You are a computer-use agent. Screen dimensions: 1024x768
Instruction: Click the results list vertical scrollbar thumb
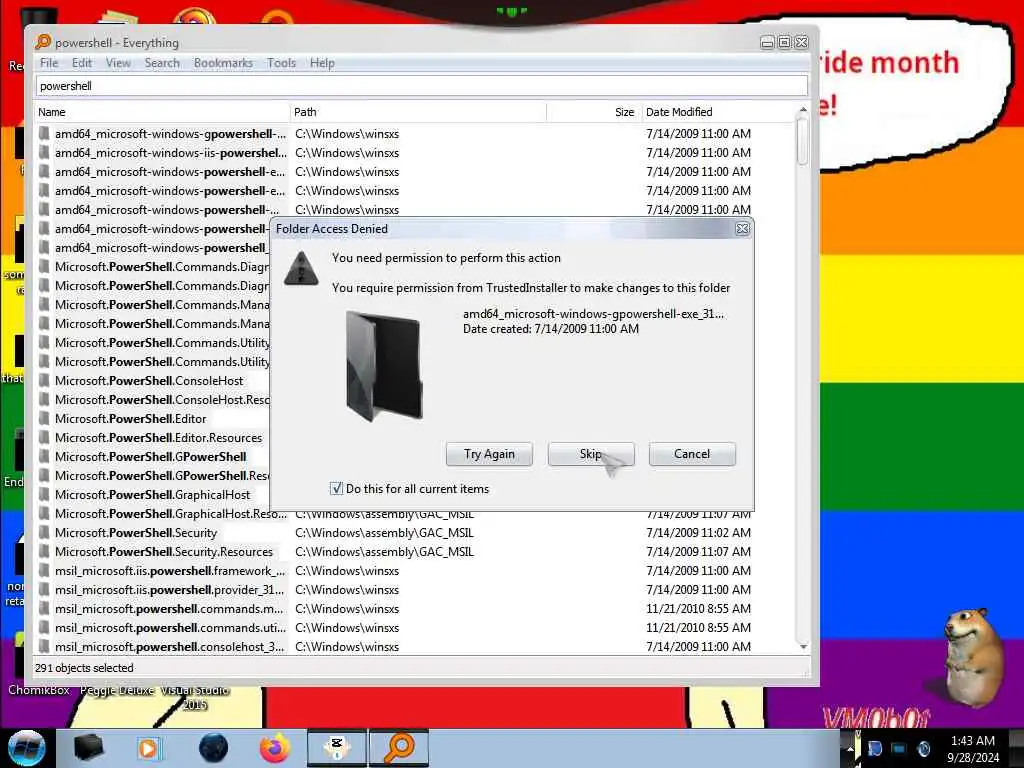[803, 141]
